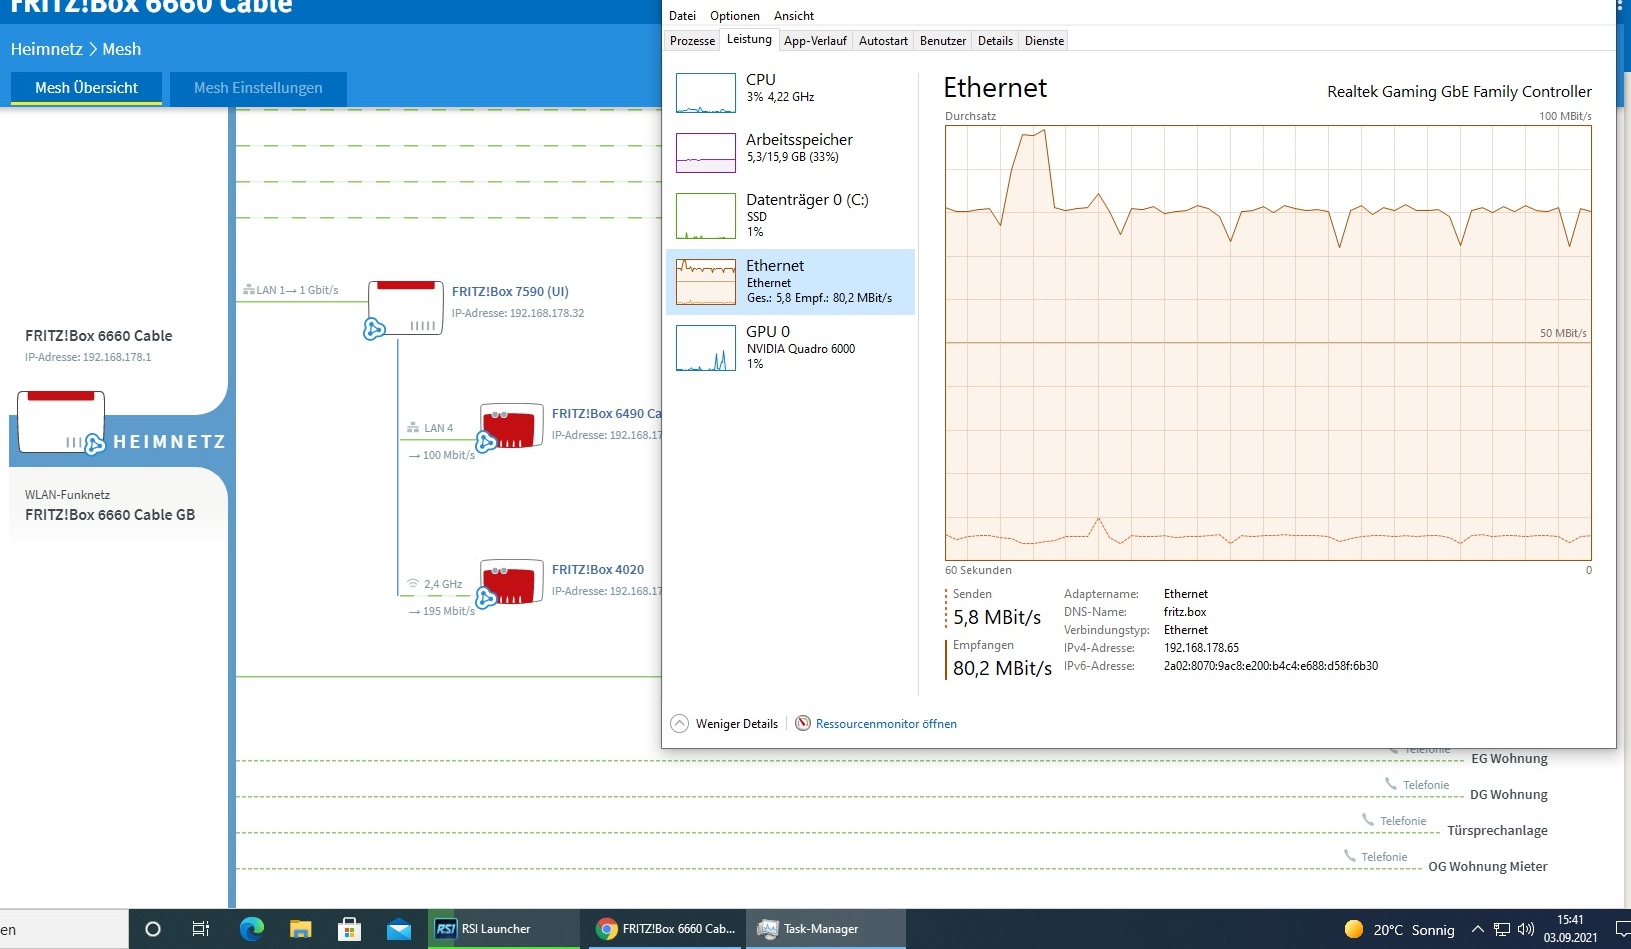
Task: Open Mesh Übersicht tab in FRITZ!Box
Action: (x=86, y=88)
